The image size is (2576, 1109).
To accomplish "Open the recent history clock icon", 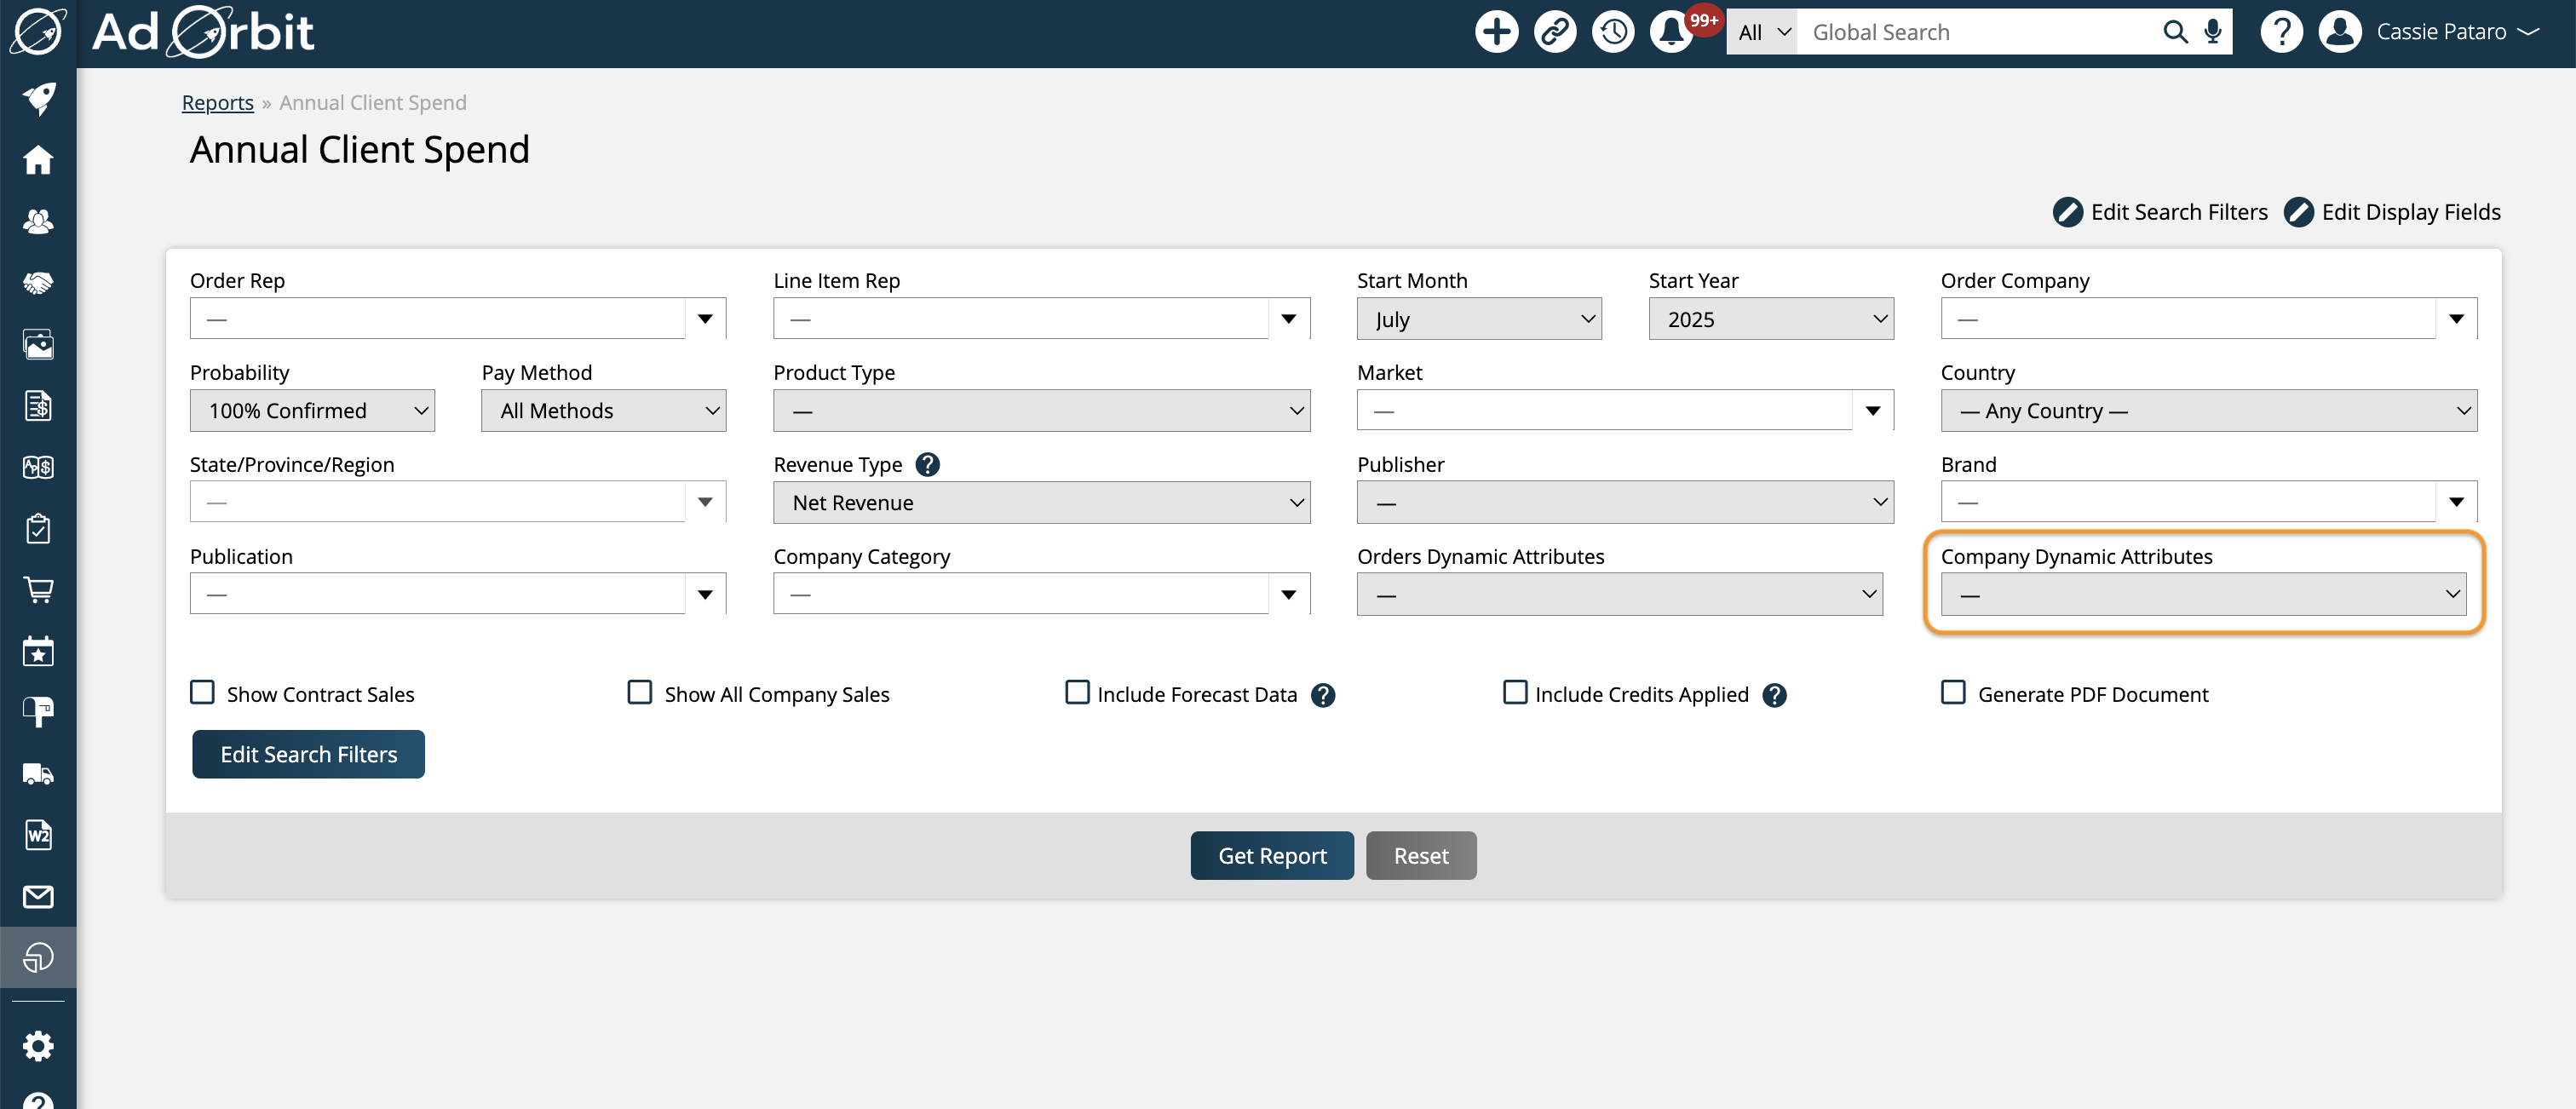I will tap(1613, 32).
